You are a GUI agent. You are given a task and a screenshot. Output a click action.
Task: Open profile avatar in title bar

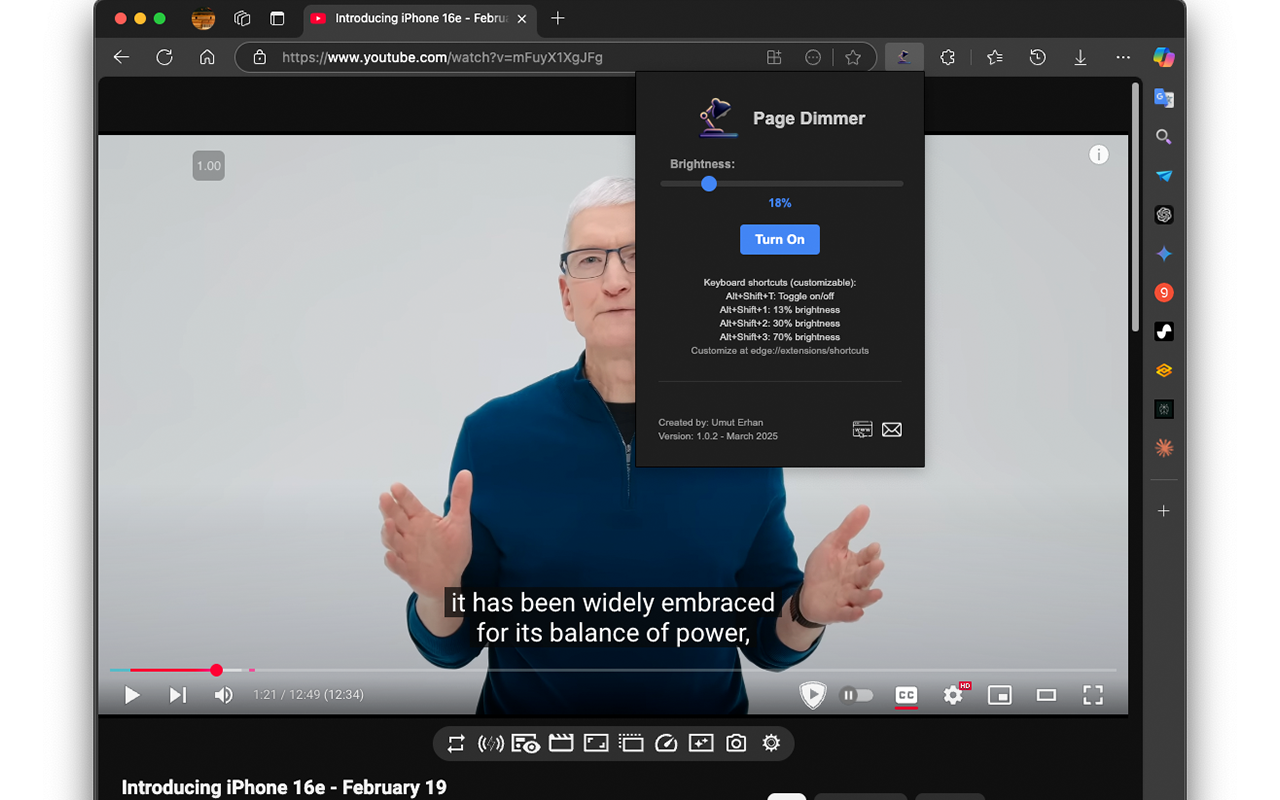coord(203,18)
